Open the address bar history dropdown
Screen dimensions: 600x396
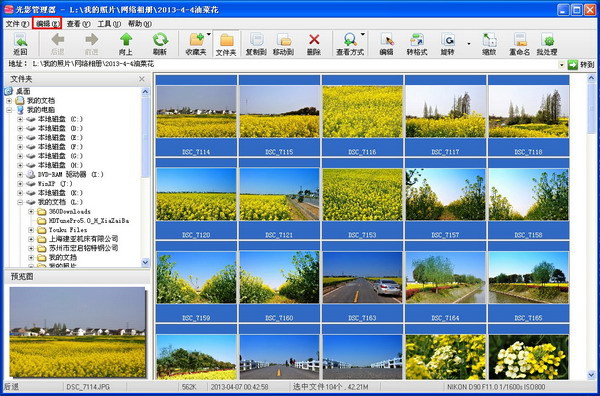(x=562, y=65)
